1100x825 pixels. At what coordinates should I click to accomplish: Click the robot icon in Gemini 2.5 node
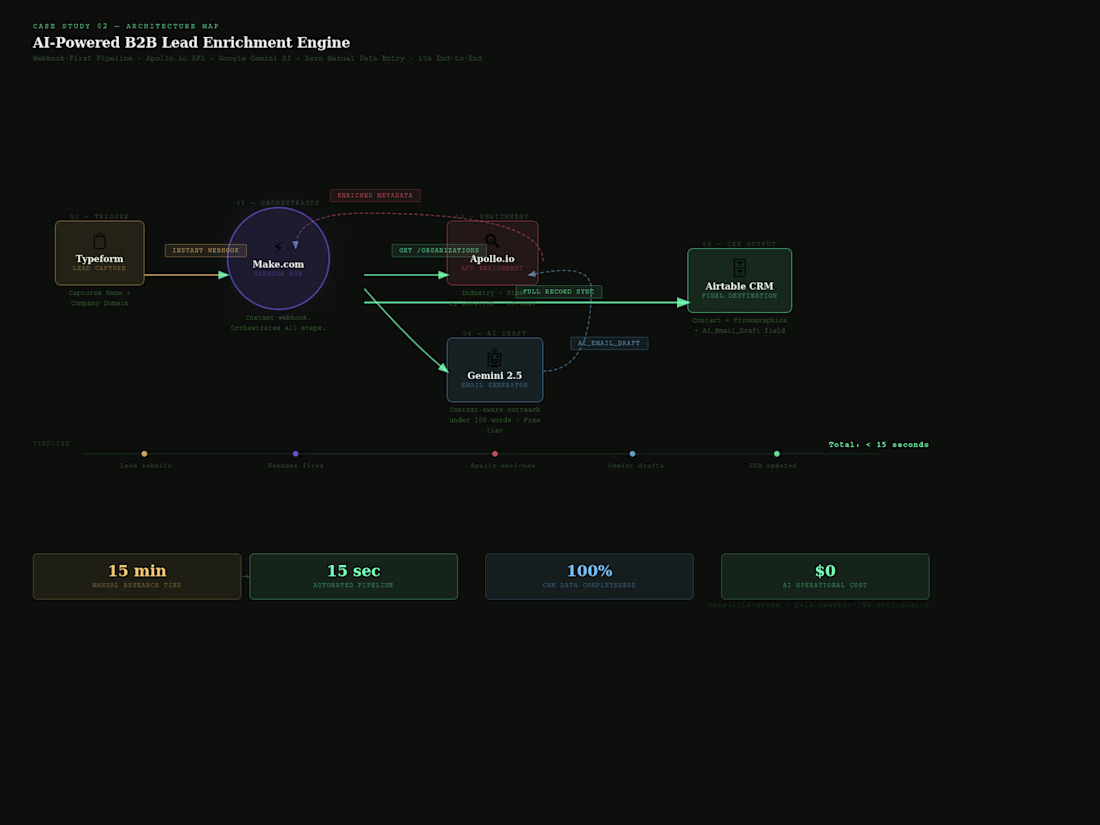(495, 358)
